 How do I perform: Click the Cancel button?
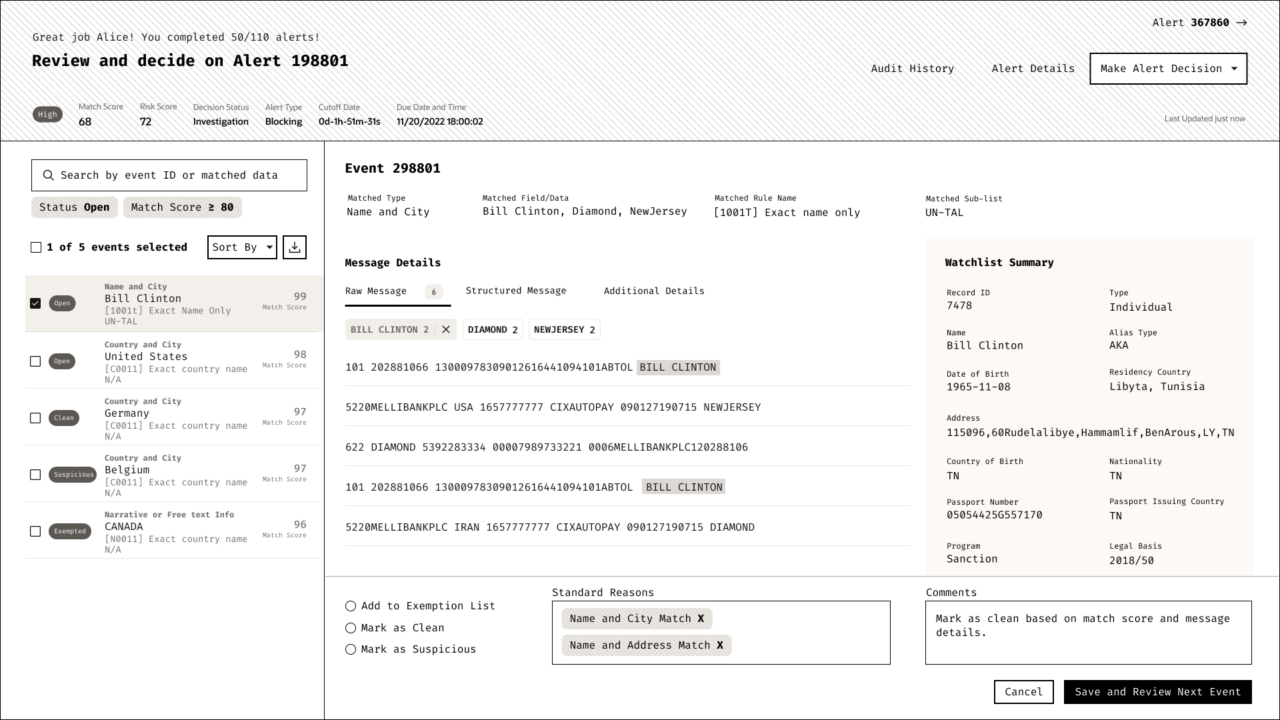point(1024,692)
